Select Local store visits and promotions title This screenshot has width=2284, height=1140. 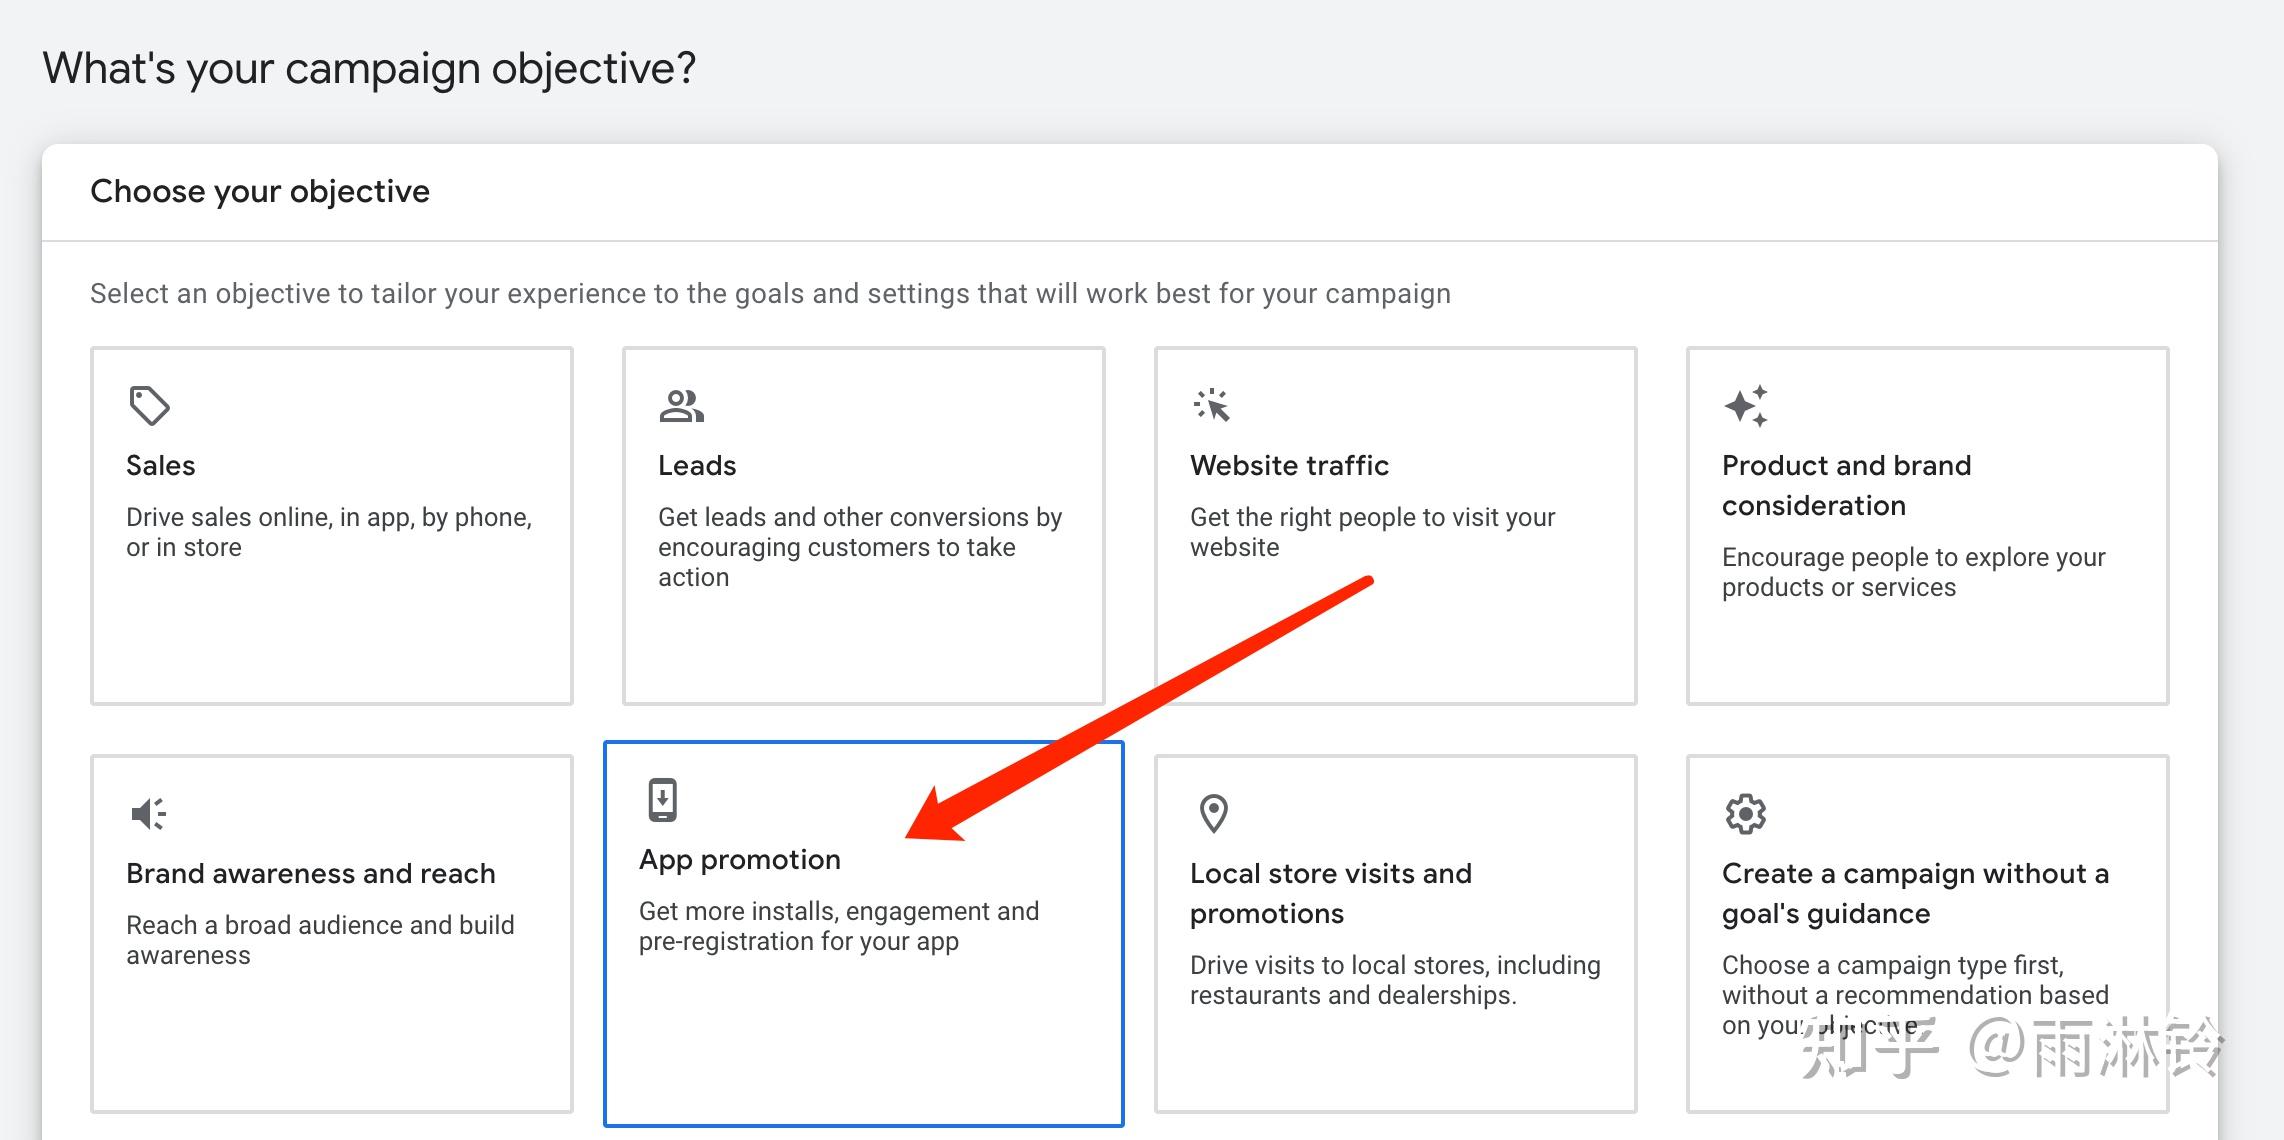[x=1330, y=893]
